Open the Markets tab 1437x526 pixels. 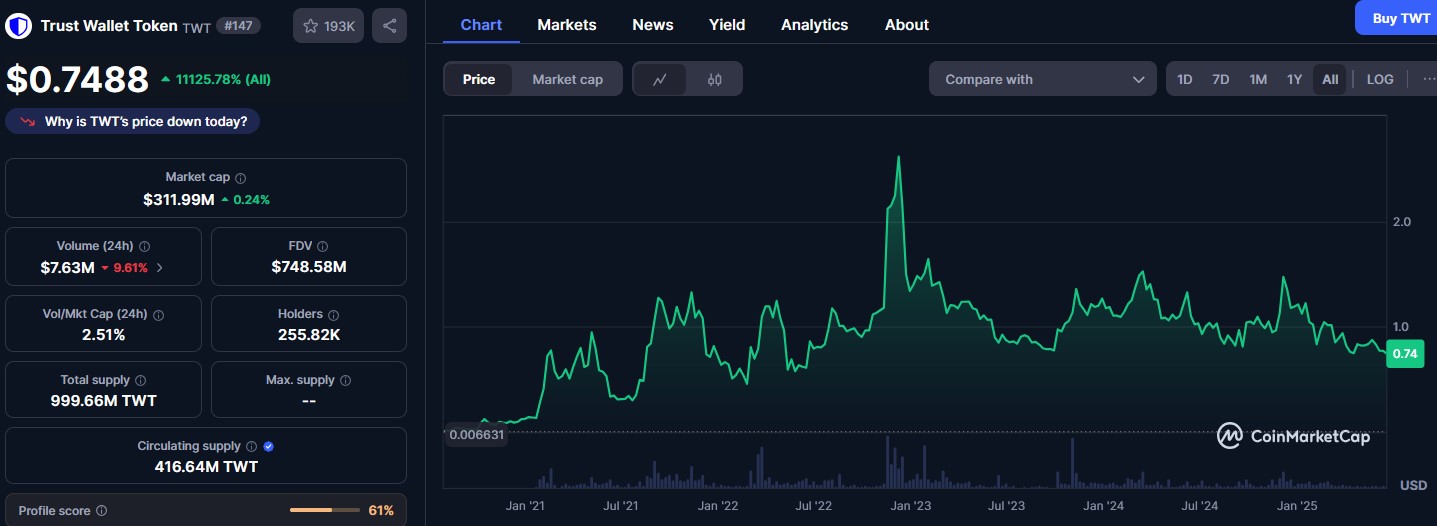[567, 24]
